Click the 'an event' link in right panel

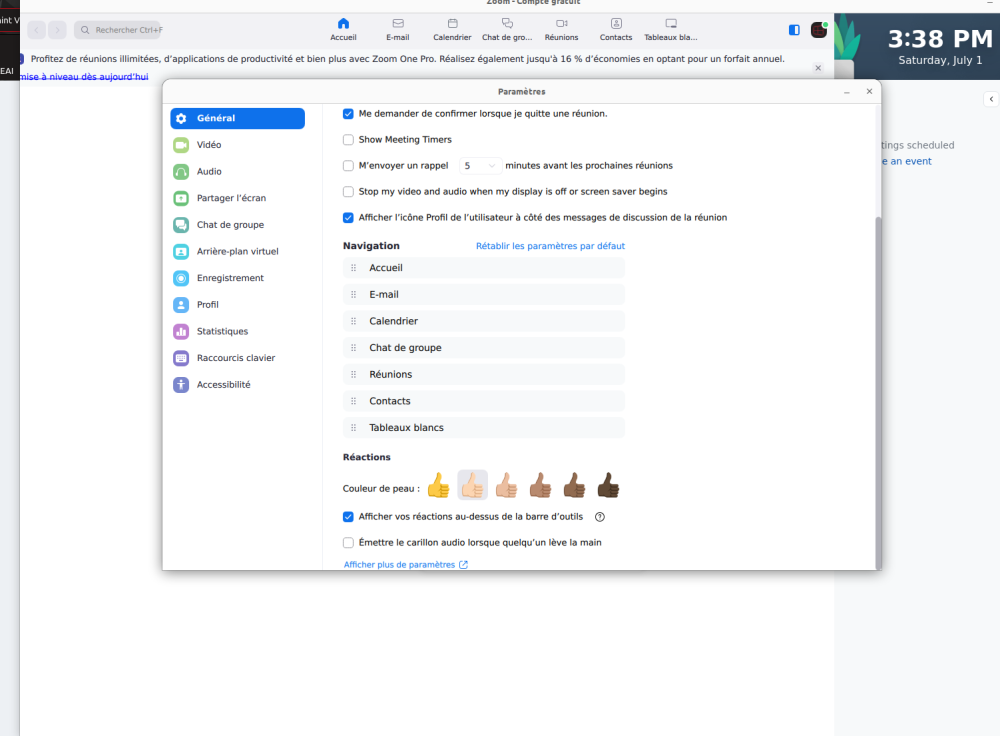(x=907, y=161)
